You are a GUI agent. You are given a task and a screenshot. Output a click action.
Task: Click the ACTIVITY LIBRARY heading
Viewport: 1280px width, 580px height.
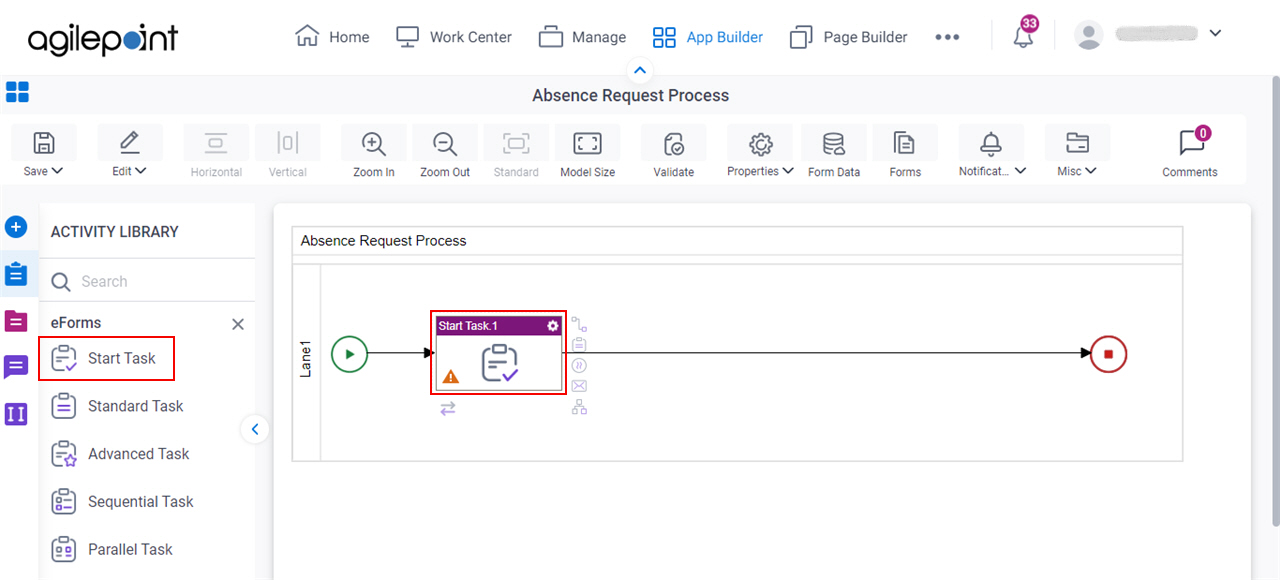coord(115,231)
